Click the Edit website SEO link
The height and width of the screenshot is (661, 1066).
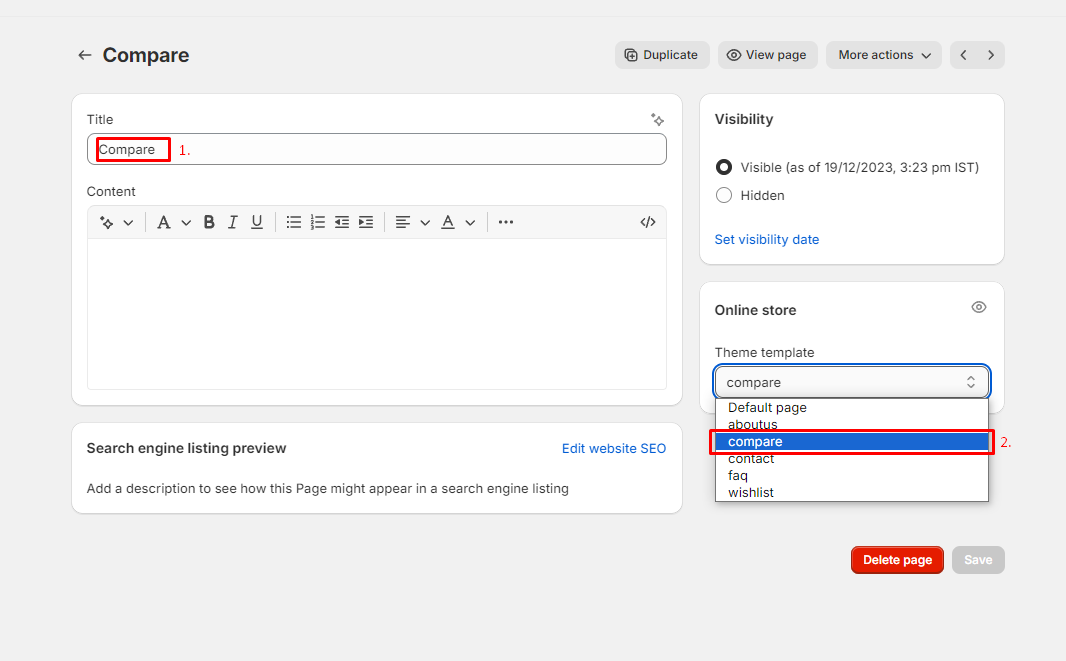(x=614, y=449)
